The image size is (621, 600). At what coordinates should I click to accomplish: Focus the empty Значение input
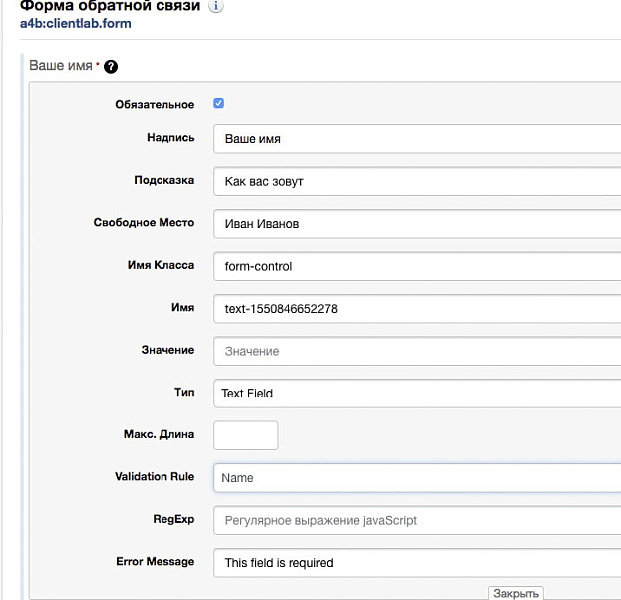click(x=416, y=351)
